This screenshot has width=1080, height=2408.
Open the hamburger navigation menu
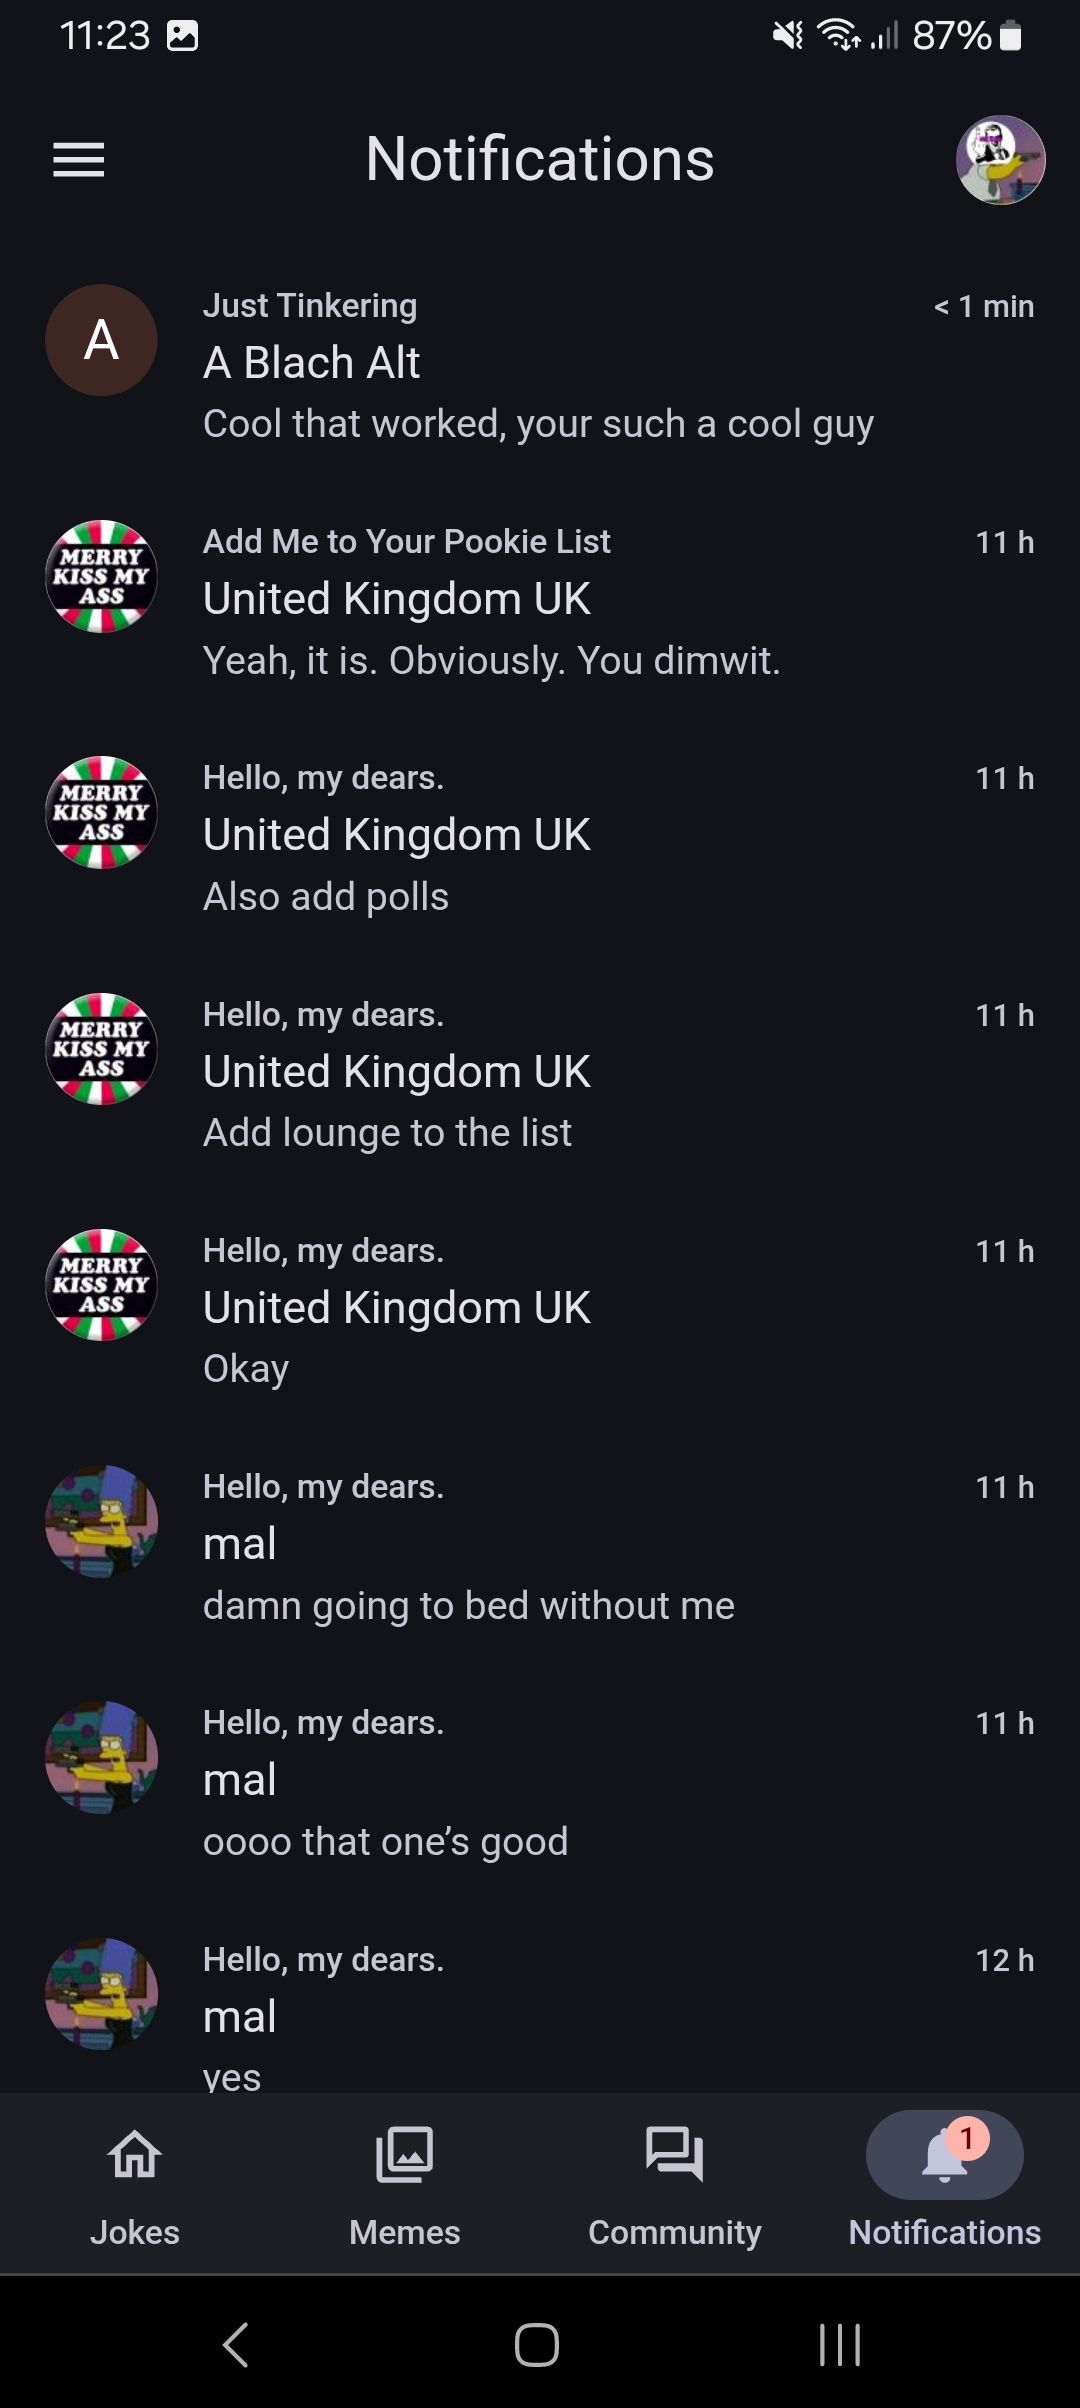click(78, 159)
